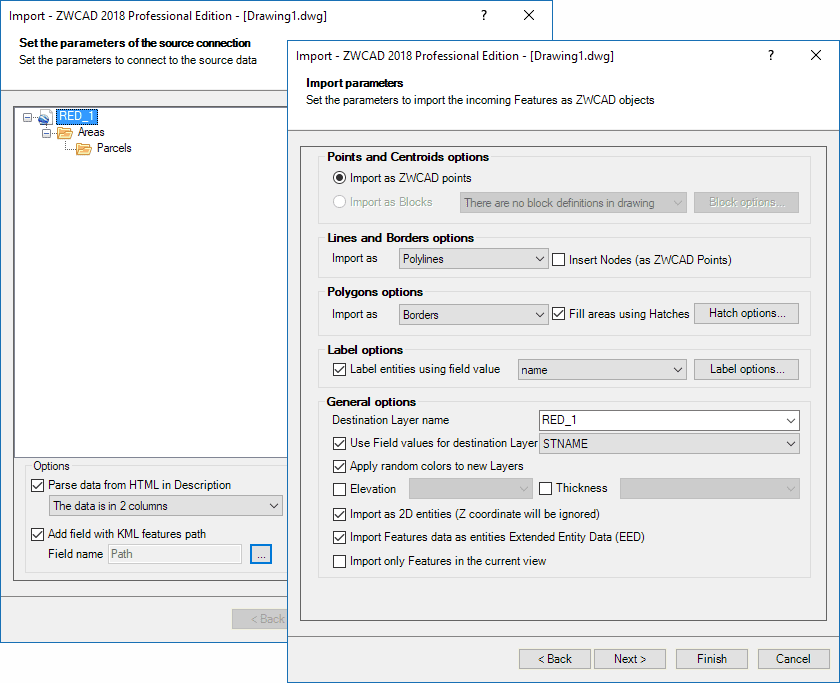Enable Insert Nodes as ZWCAD Points
The height and width of the screenshot is (683, 840).
click(558, 260)
